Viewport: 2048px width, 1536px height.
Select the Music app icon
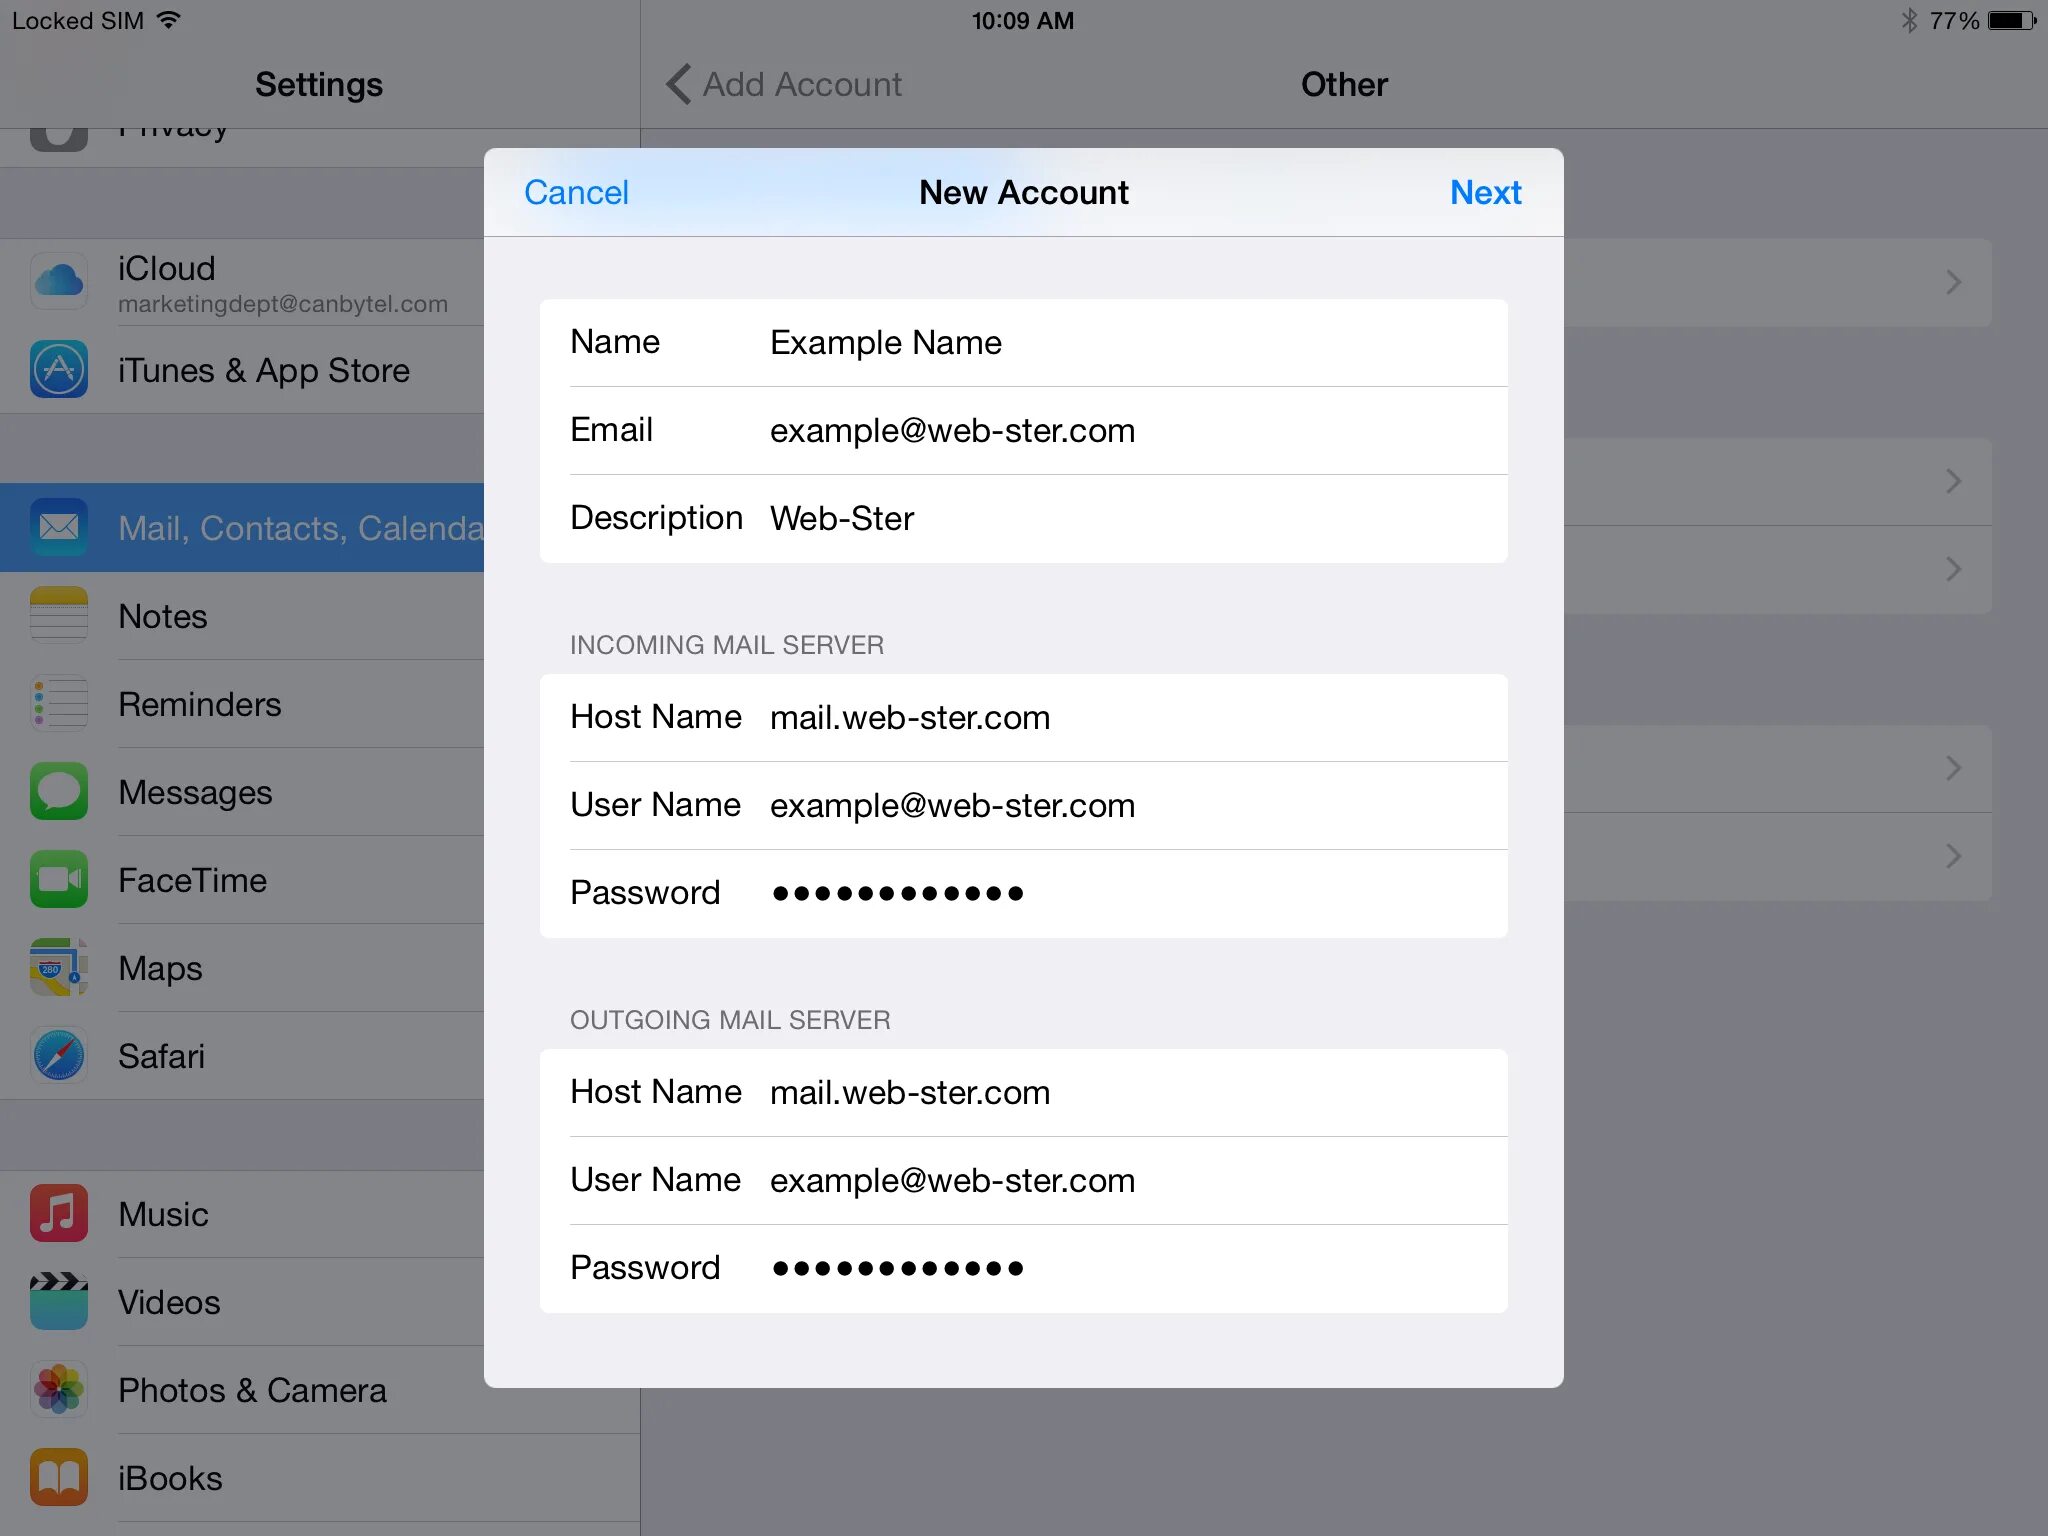[x=59, y=1213]
